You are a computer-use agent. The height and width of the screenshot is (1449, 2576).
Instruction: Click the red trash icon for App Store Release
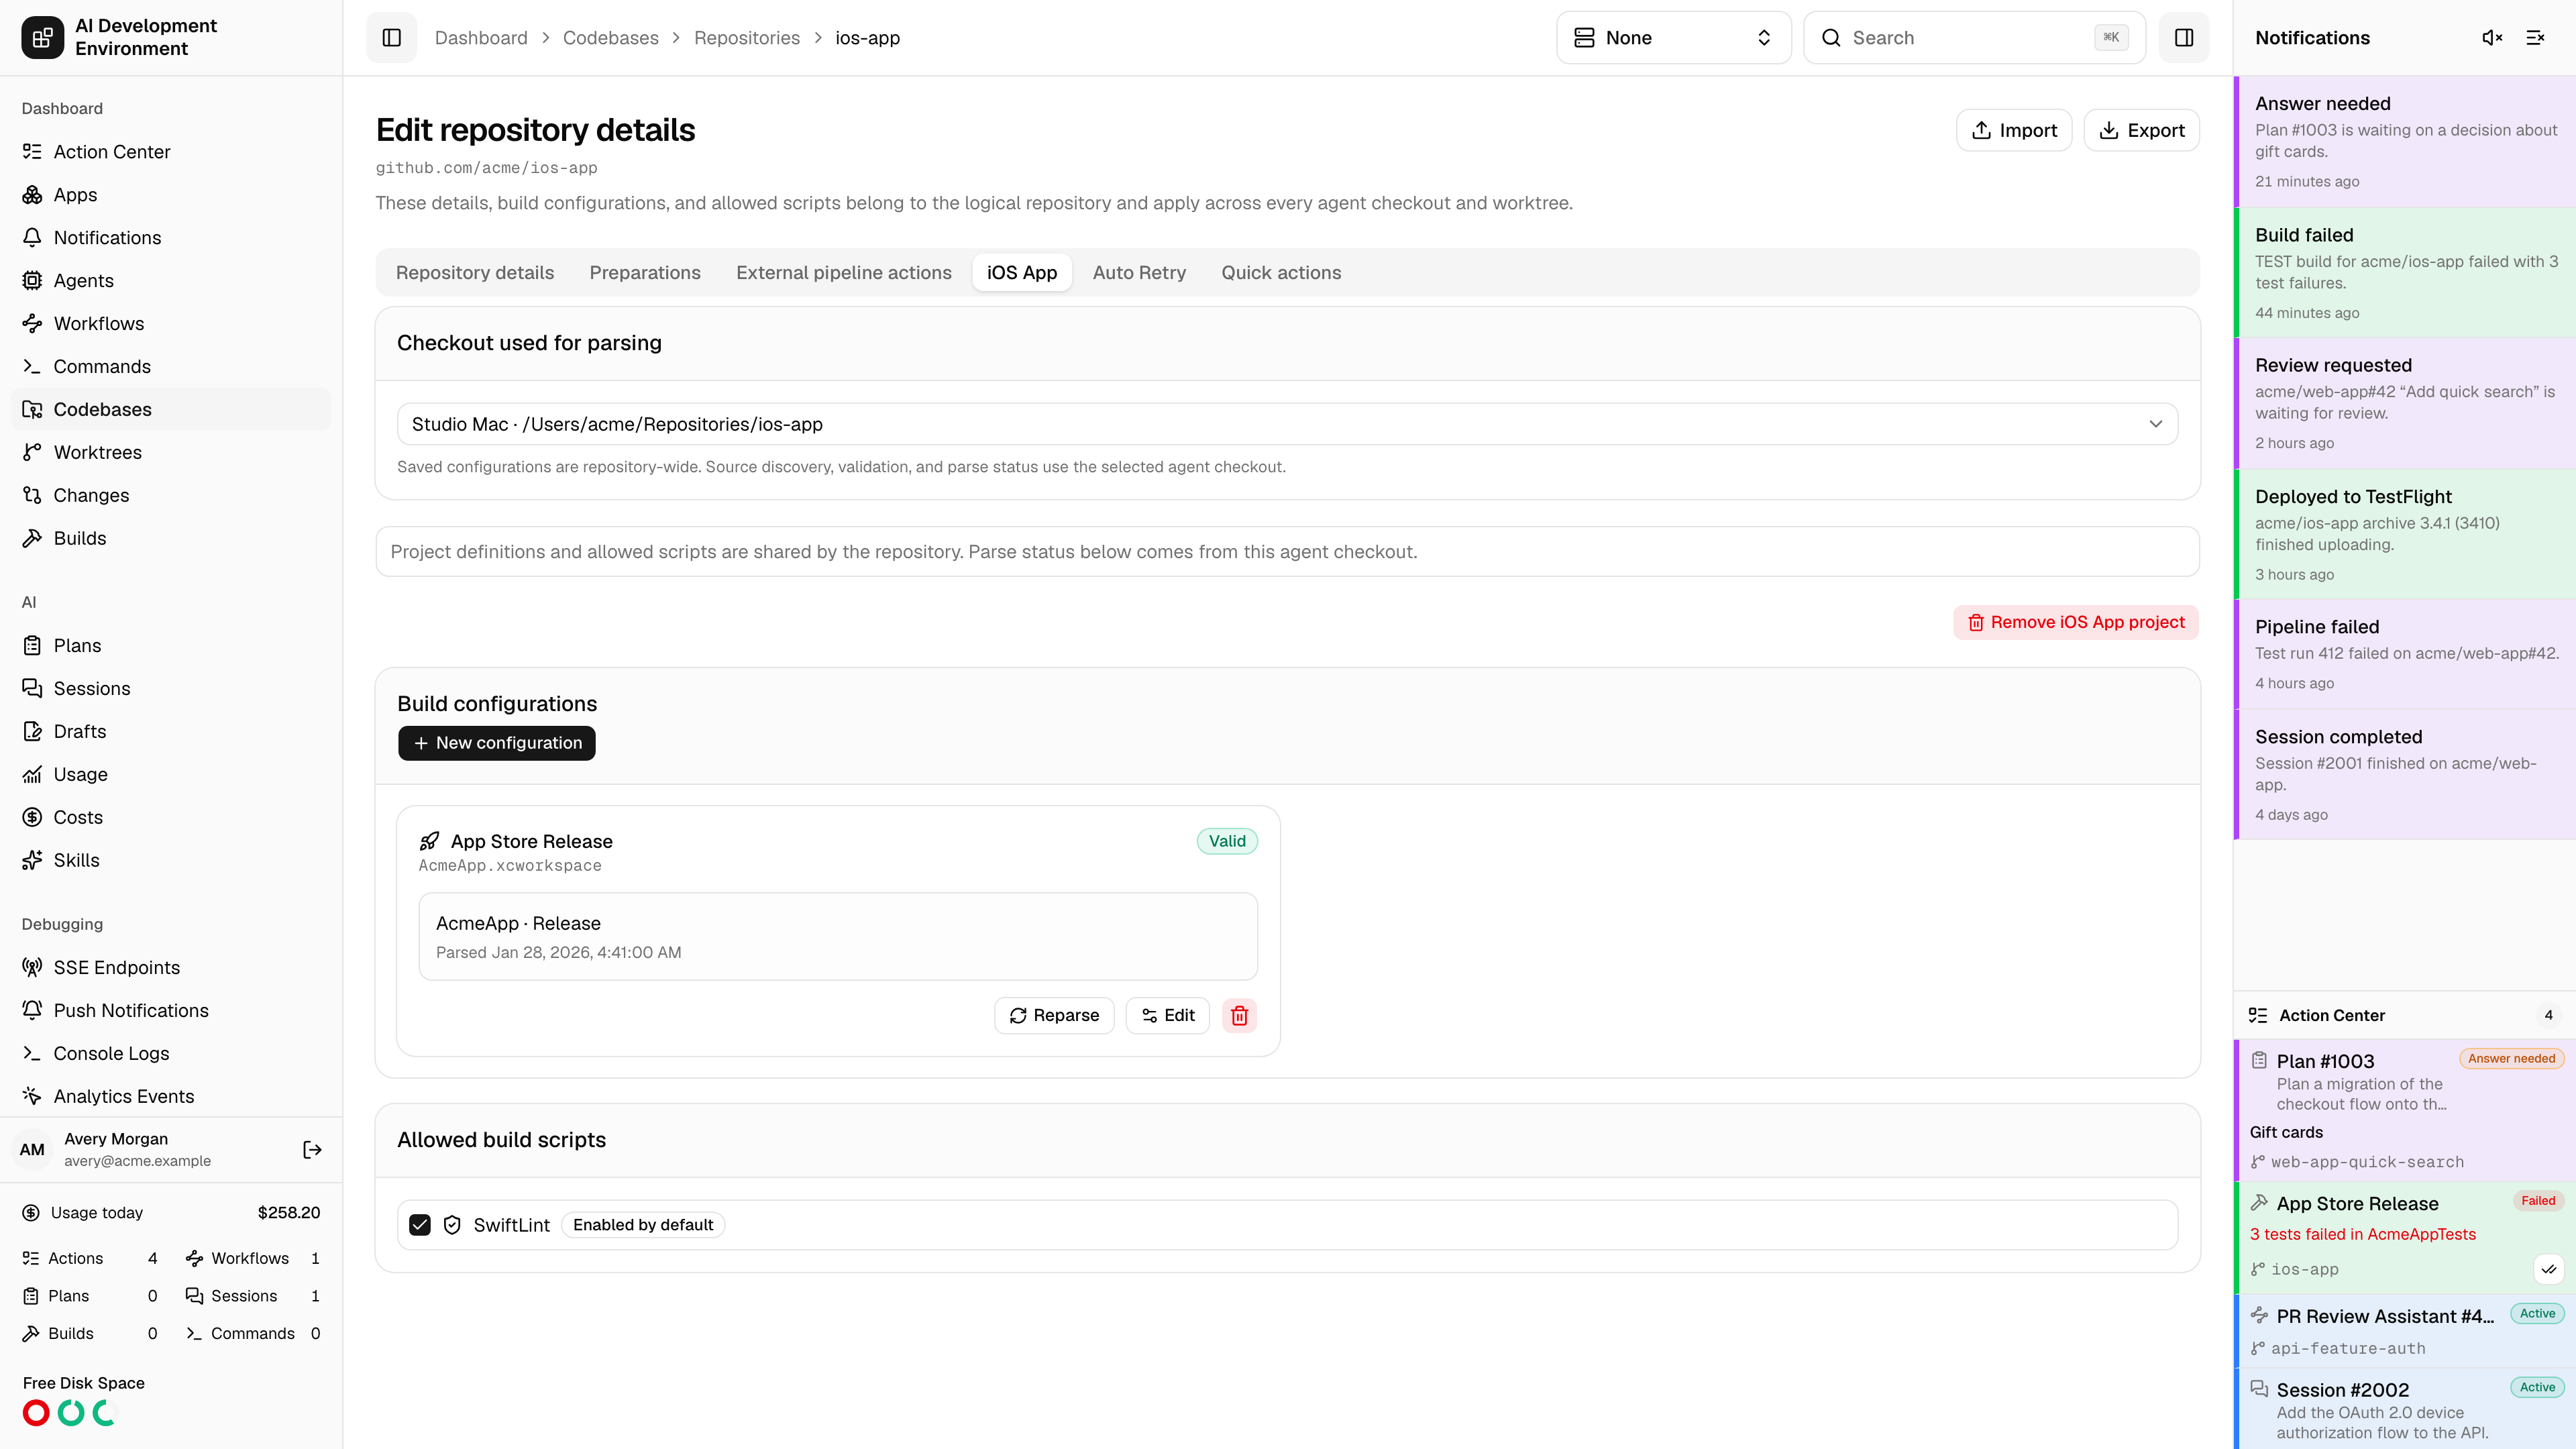(1239, 1015)
